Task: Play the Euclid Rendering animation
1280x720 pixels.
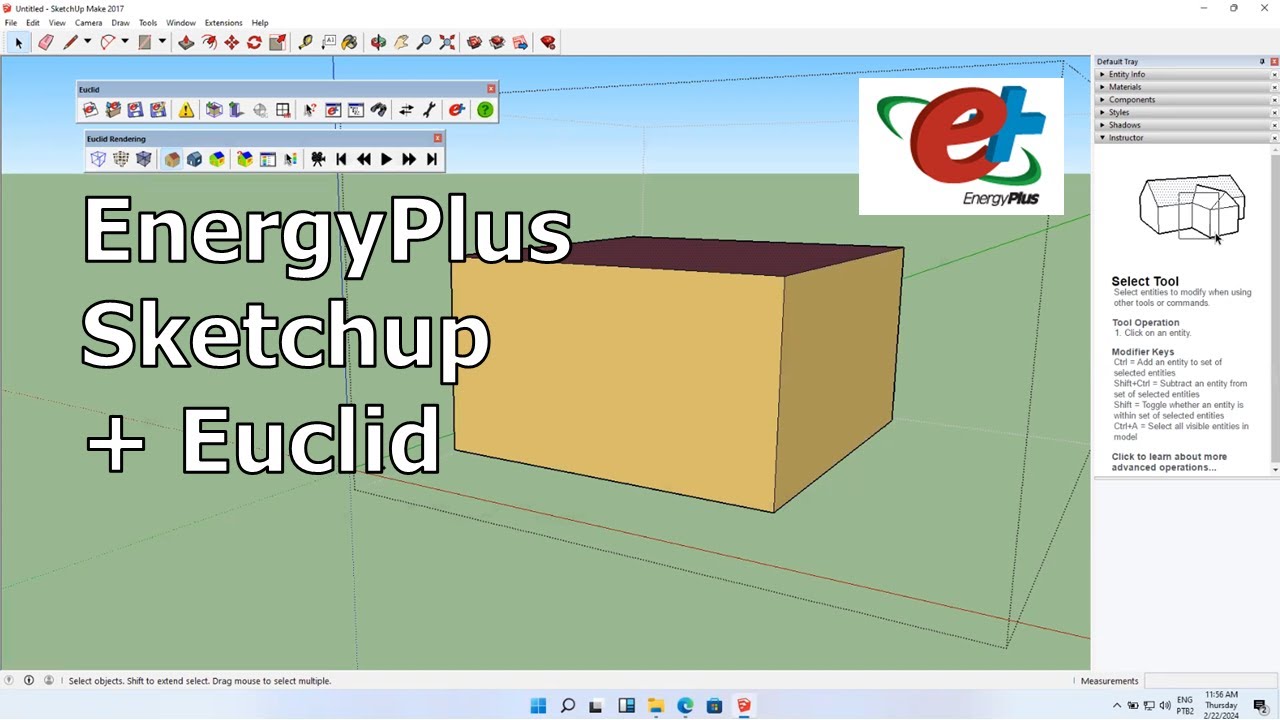Action: [x=386, y=159]
